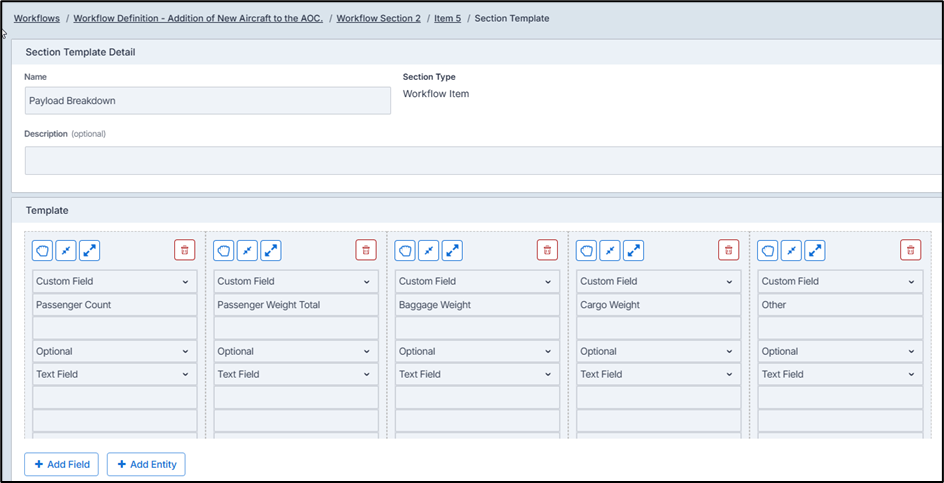Click the drag handle icon on Passenger Count card
Screen dimensions: 944x483
tap(43, 251)
